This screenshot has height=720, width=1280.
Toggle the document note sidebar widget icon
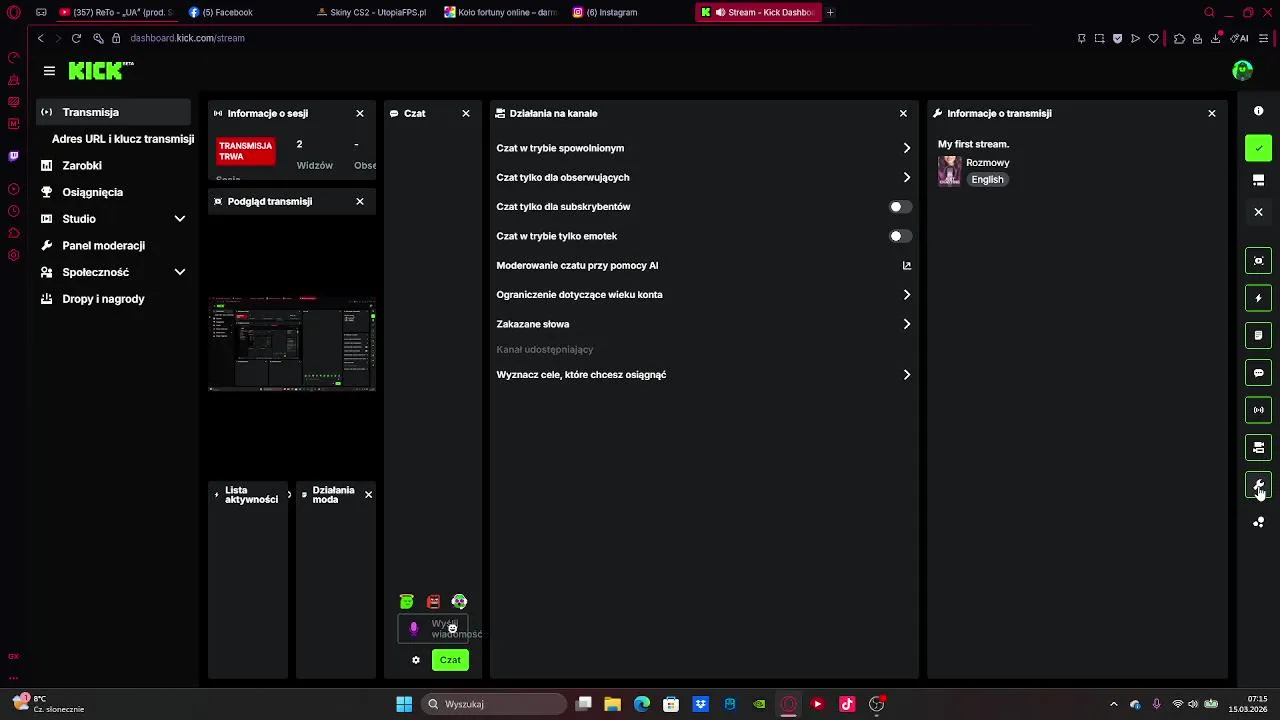click(x=1258, y=335)
